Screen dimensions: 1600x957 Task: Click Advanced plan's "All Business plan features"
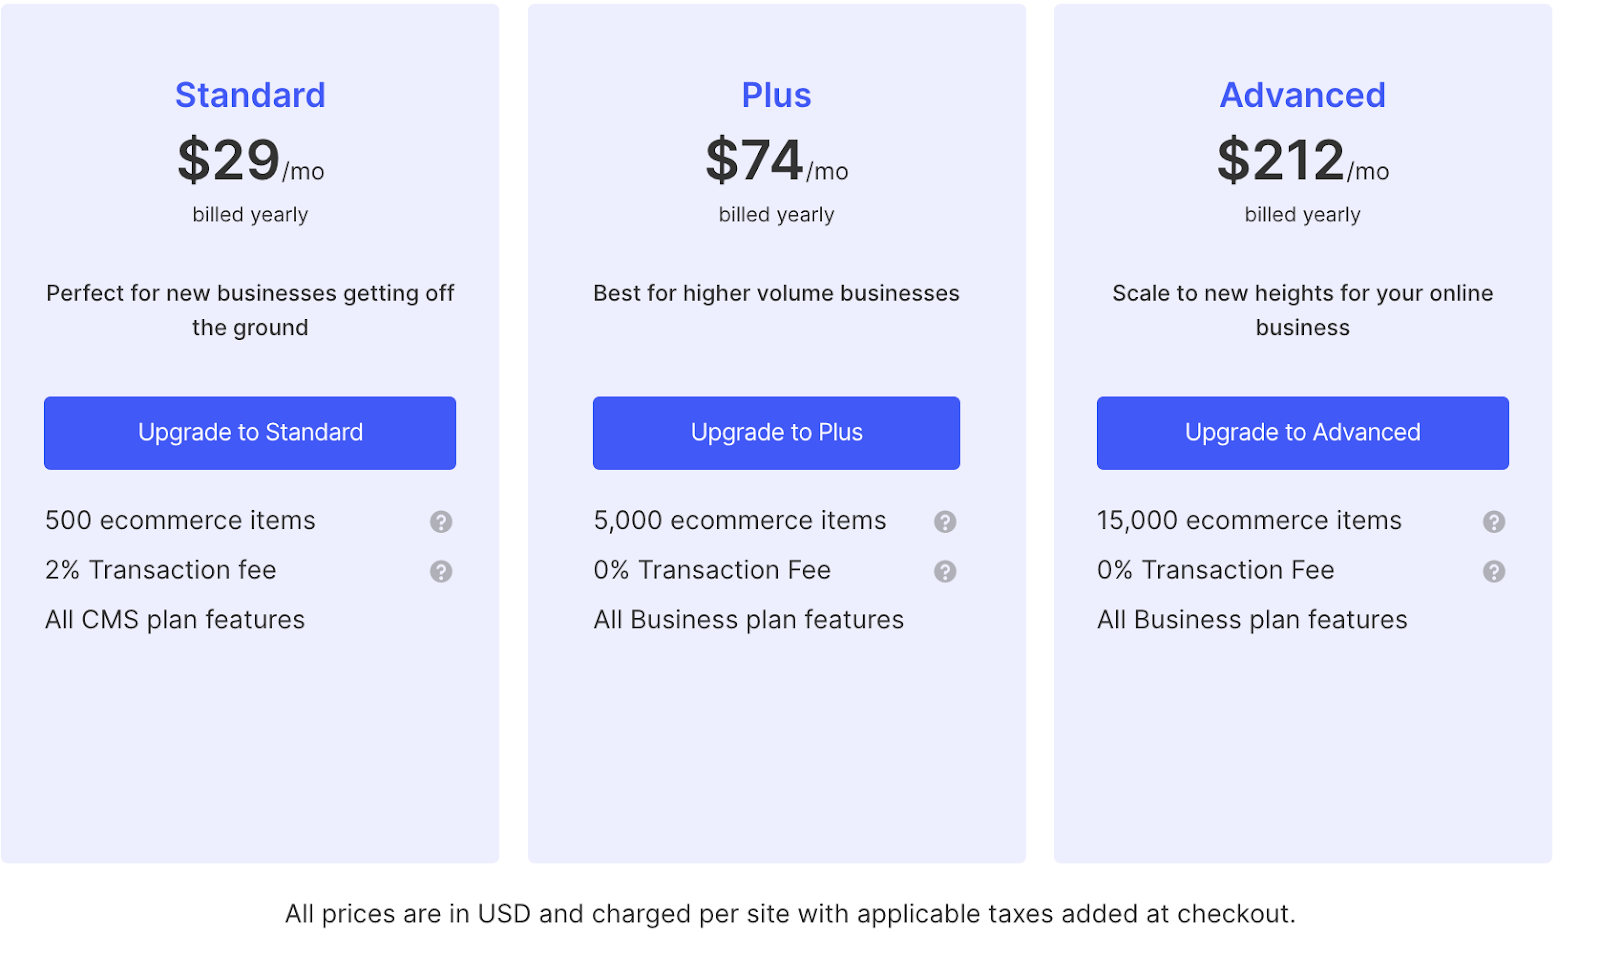coord(1252,620)
